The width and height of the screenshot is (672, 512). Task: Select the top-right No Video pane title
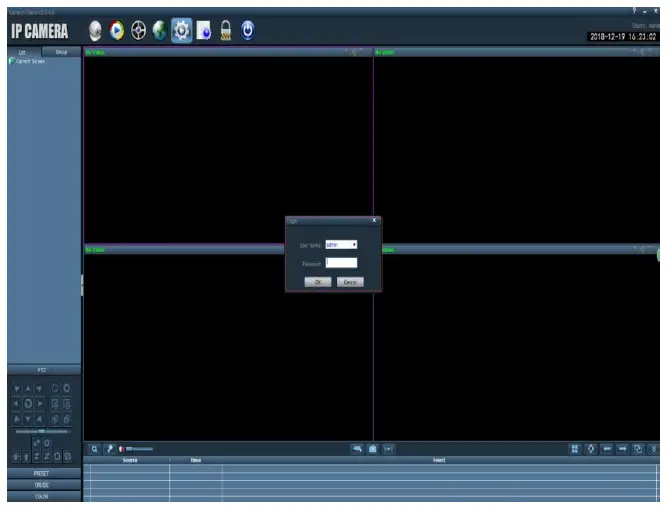click(384, 52)
